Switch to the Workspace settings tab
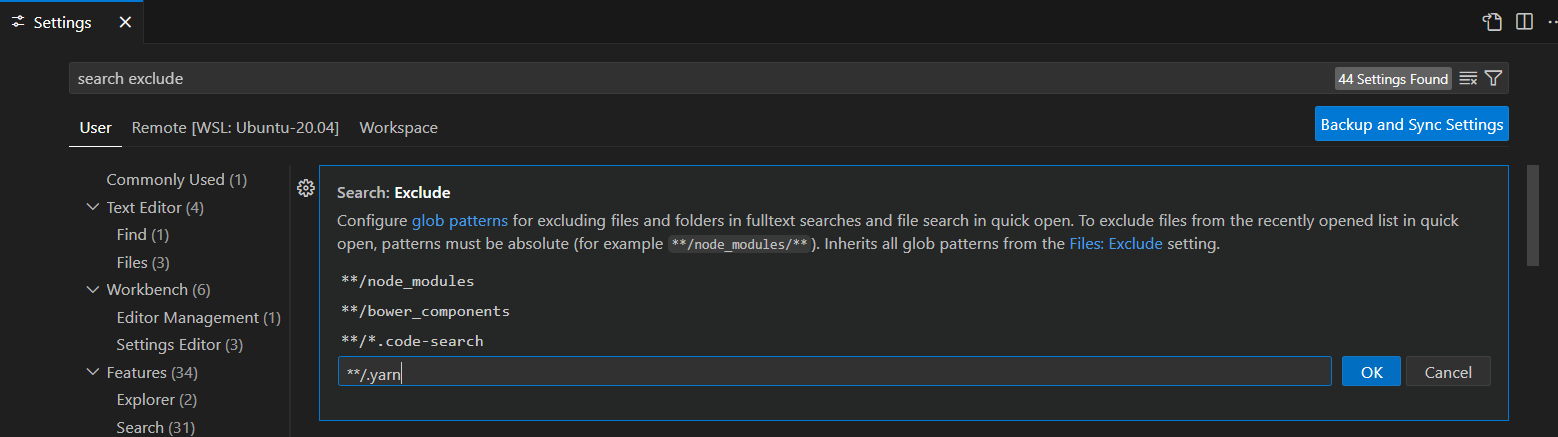The width and height of the screenshot is (1558, 437). [x=398, y=128]
